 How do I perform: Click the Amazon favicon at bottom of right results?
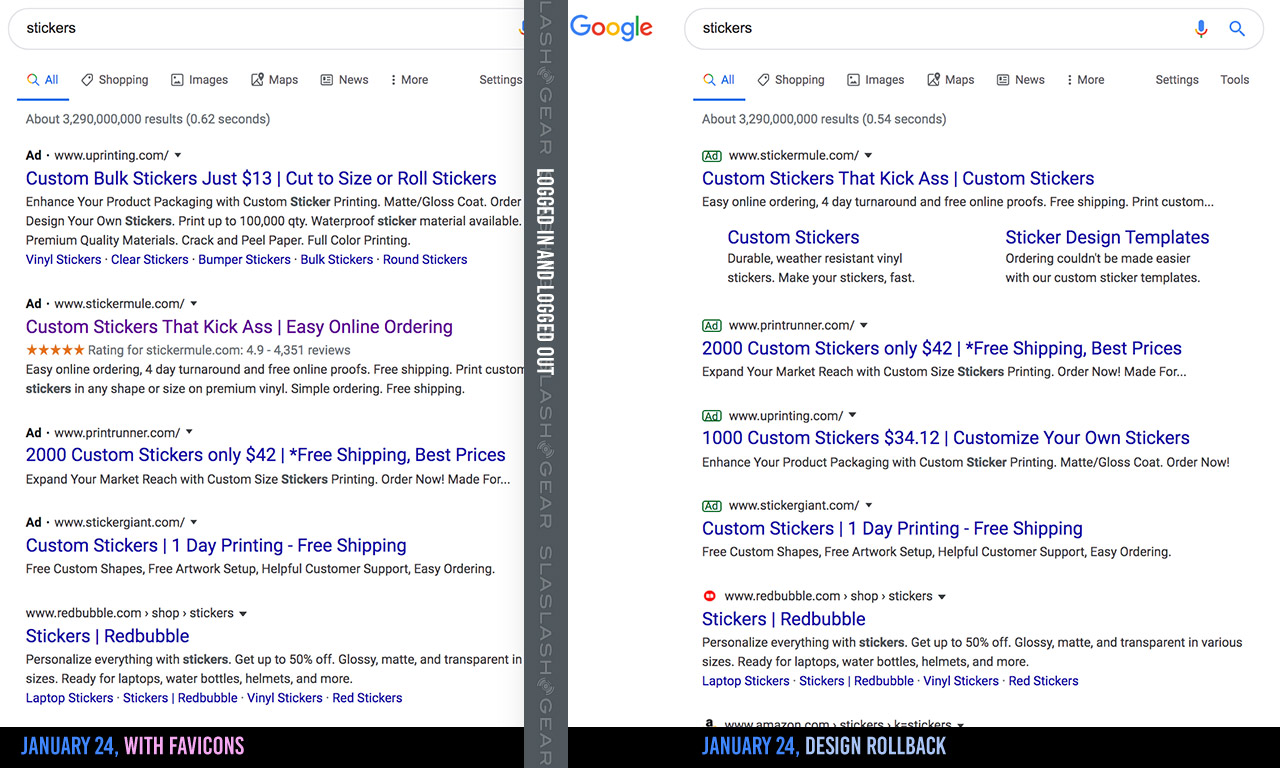(709, 723)
